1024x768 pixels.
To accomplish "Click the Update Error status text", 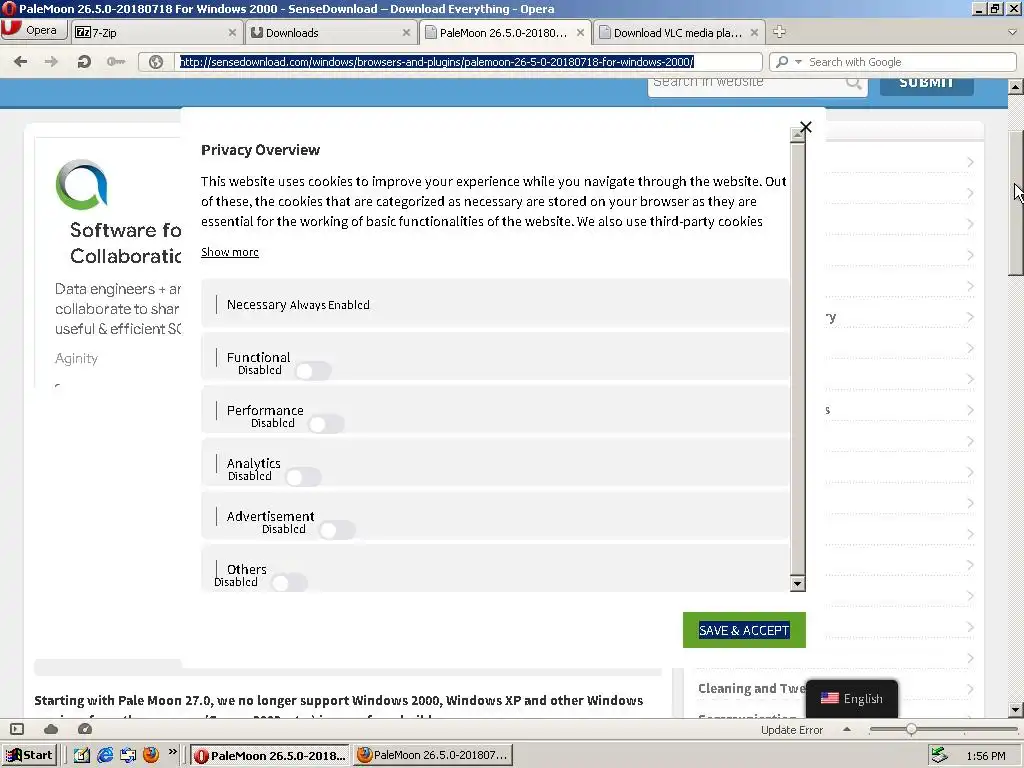I will (792, 730).
